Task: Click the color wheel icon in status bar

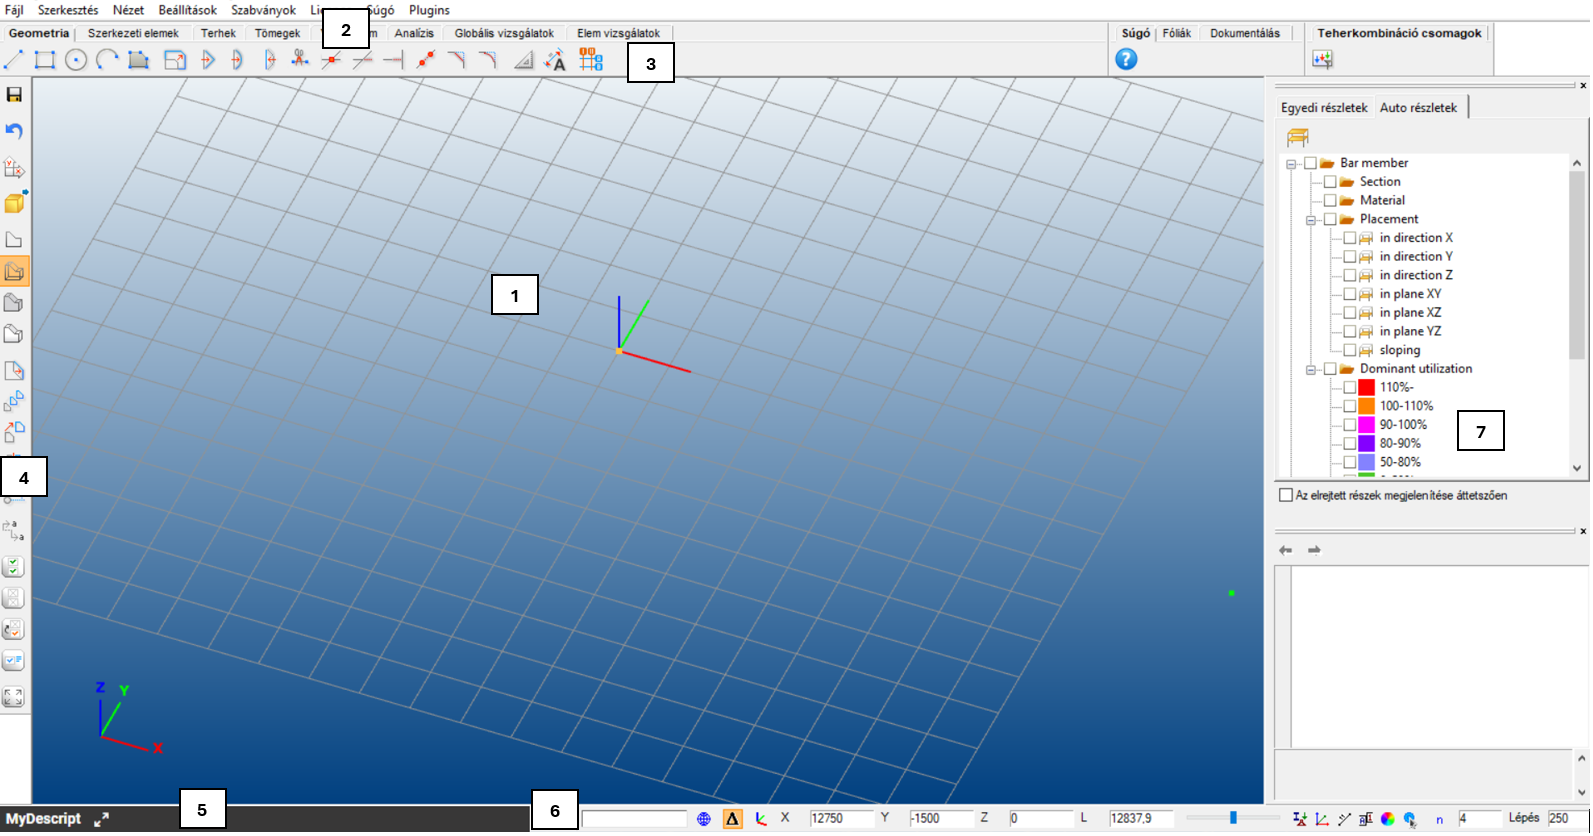Action: 1388,819
